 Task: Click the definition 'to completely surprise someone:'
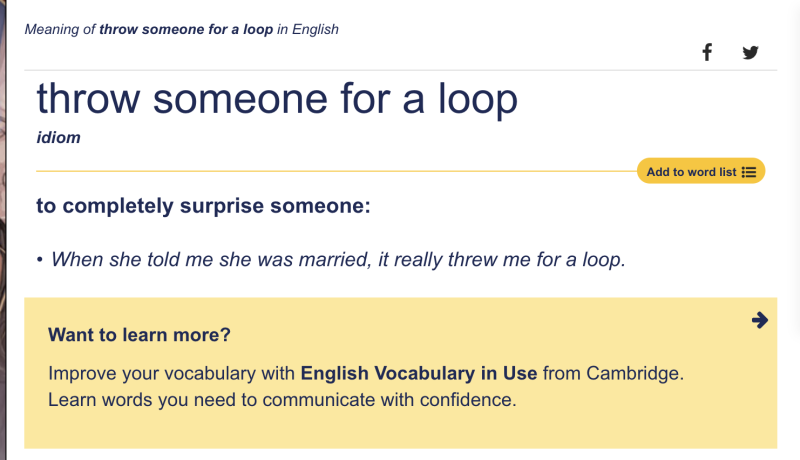[203, 206]
